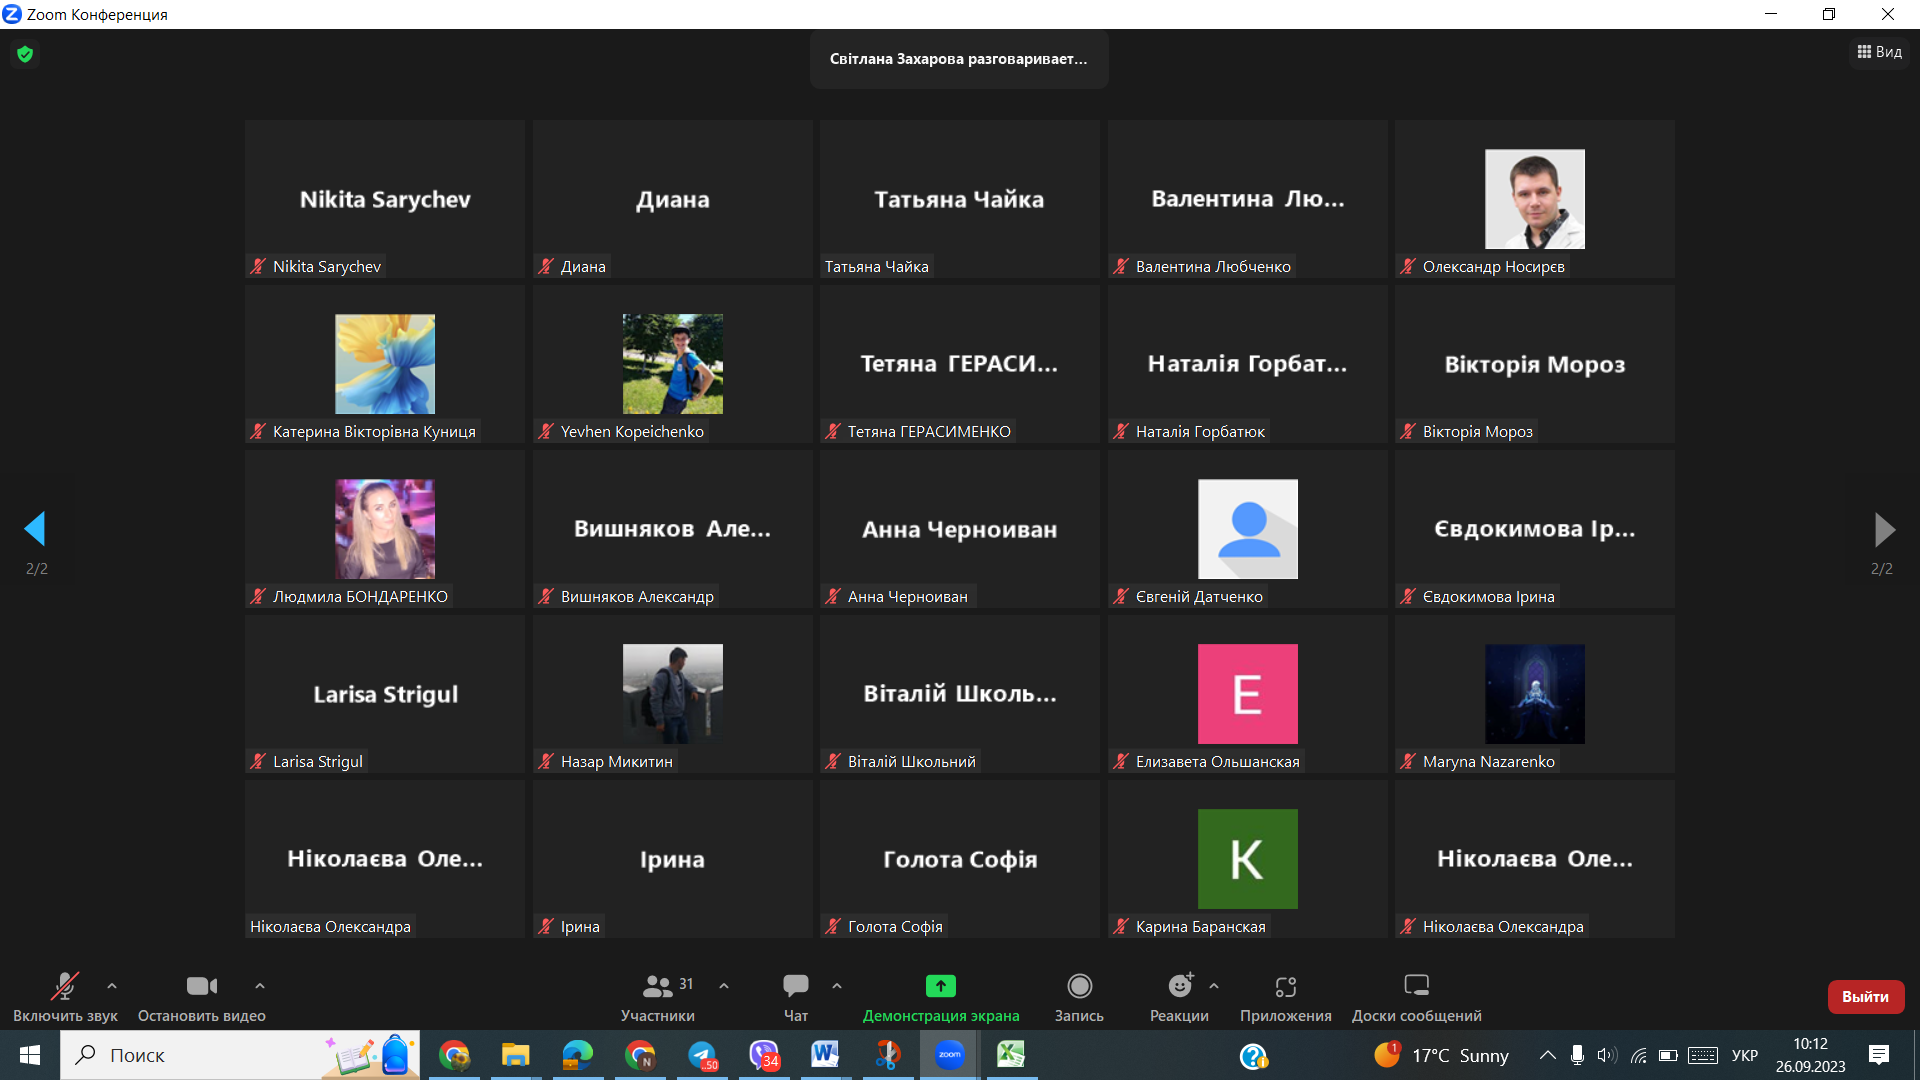The height and width of the screenshot is (1080, 1920).
Task: Expand chat options arrow next to Чат
Action: pos(837,986)
